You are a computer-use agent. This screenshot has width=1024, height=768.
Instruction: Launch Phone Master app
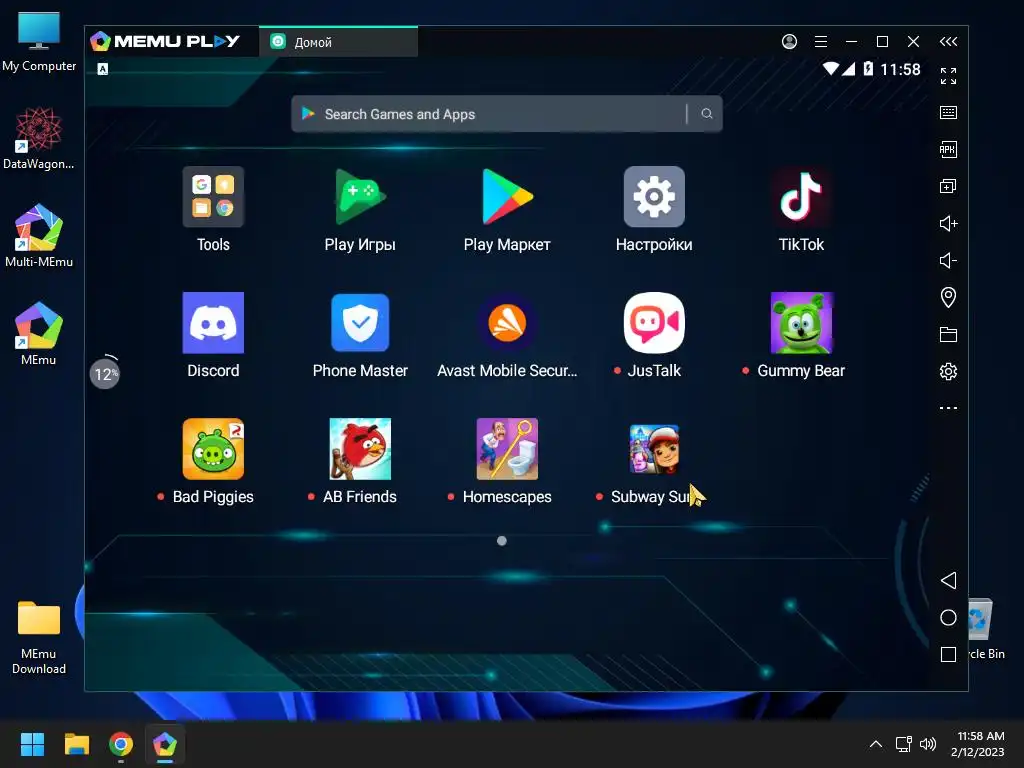[360, 323]
